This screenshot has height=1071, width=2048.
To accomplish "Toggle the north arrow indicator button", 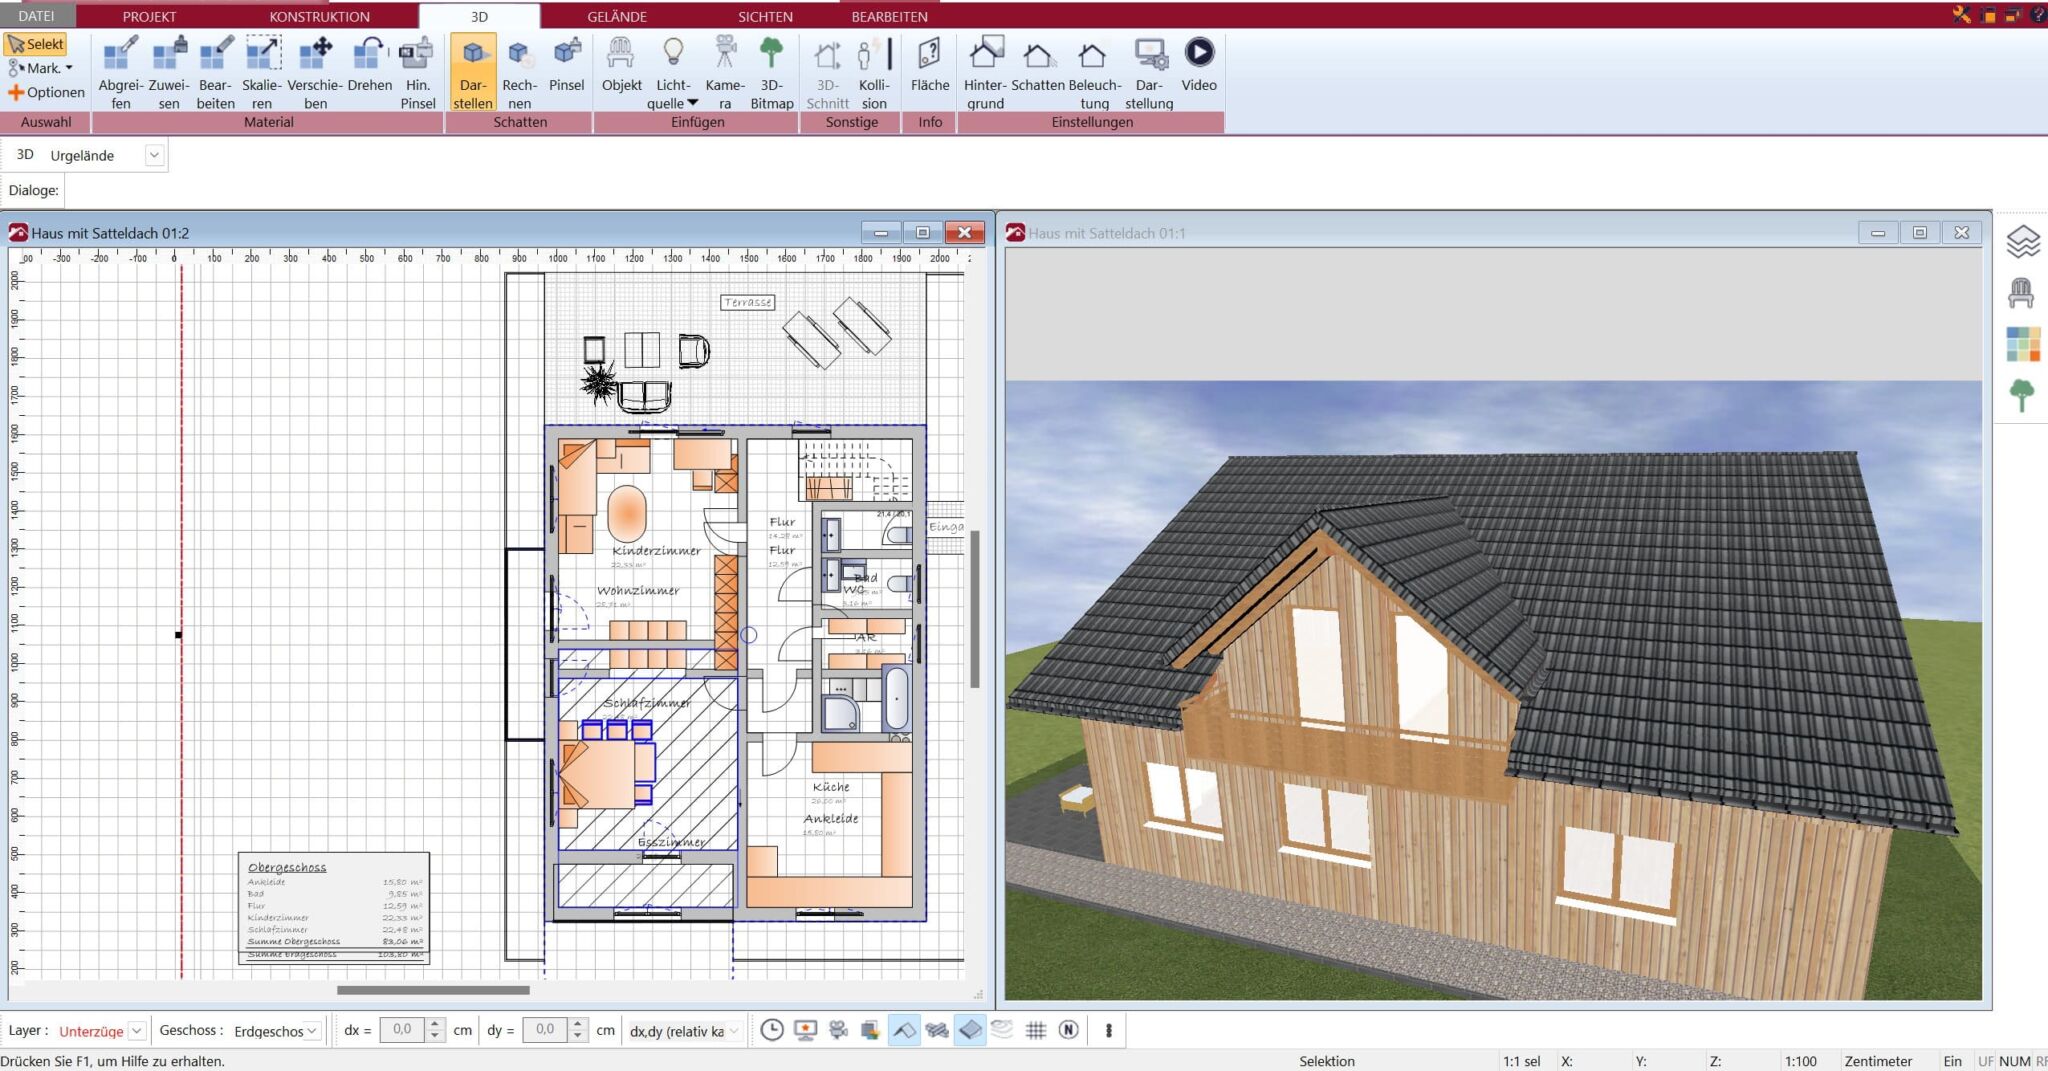I will tap(1068, 1030).
